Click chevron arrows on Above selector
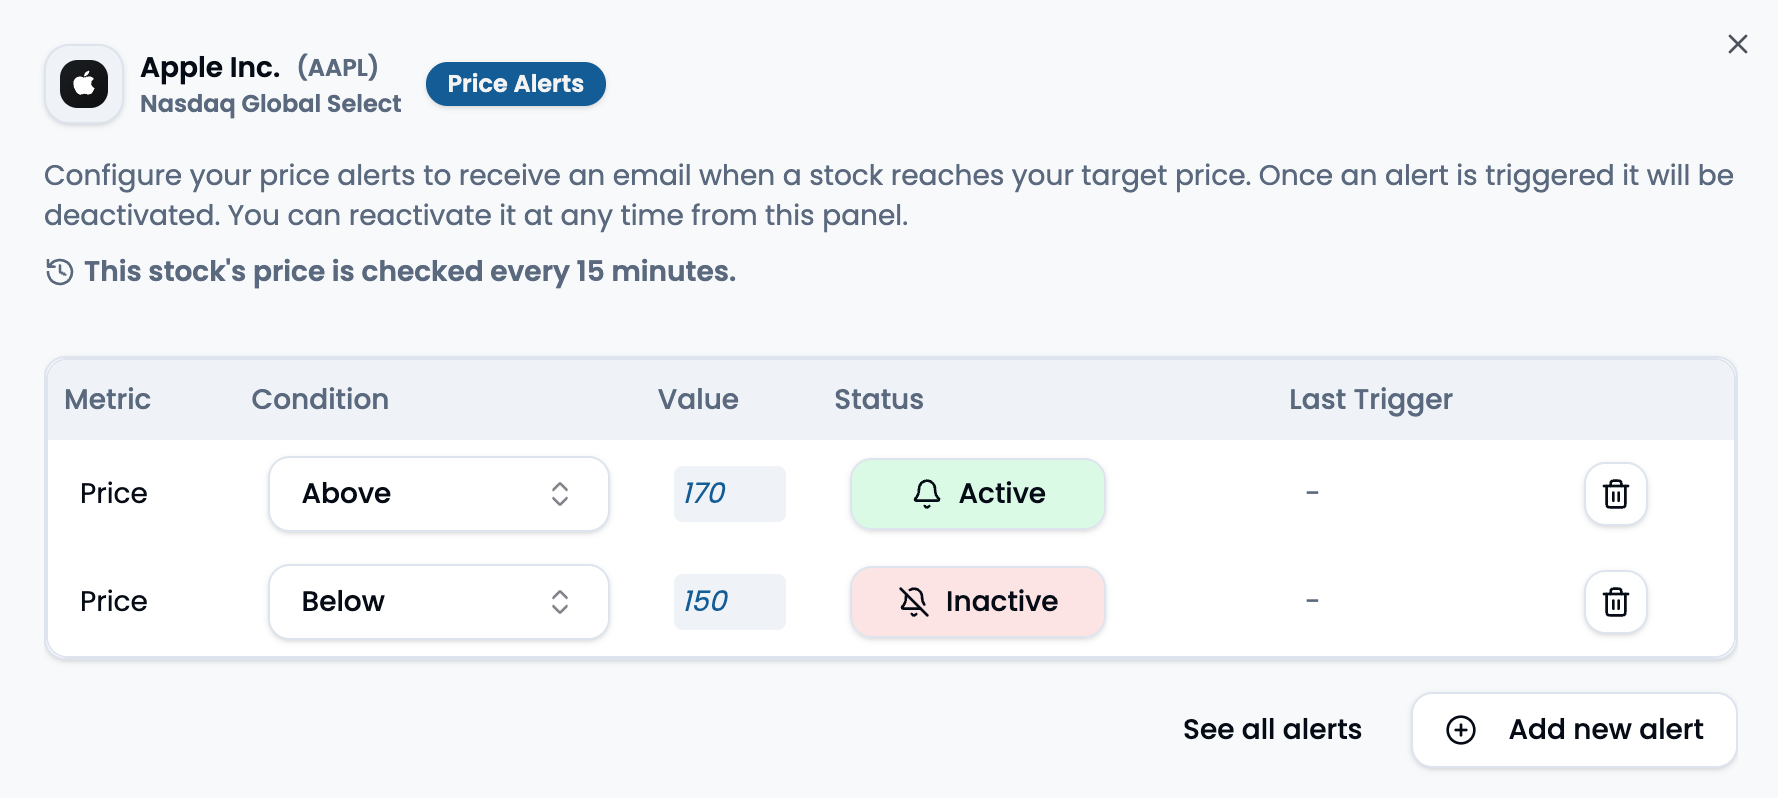1778x798 pixels. (560, 494)
